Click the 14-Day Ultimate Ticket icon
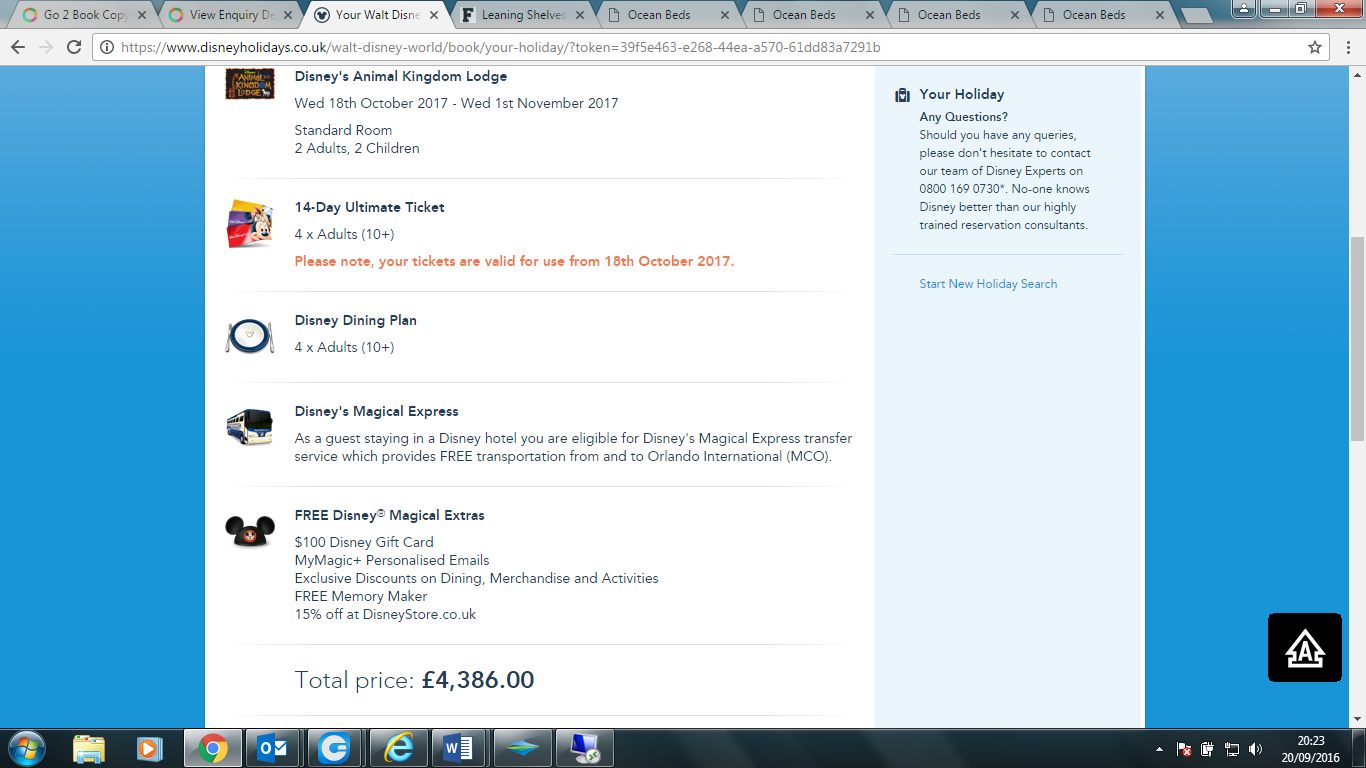Screen dimensions: 1366x768 (250, 224)
